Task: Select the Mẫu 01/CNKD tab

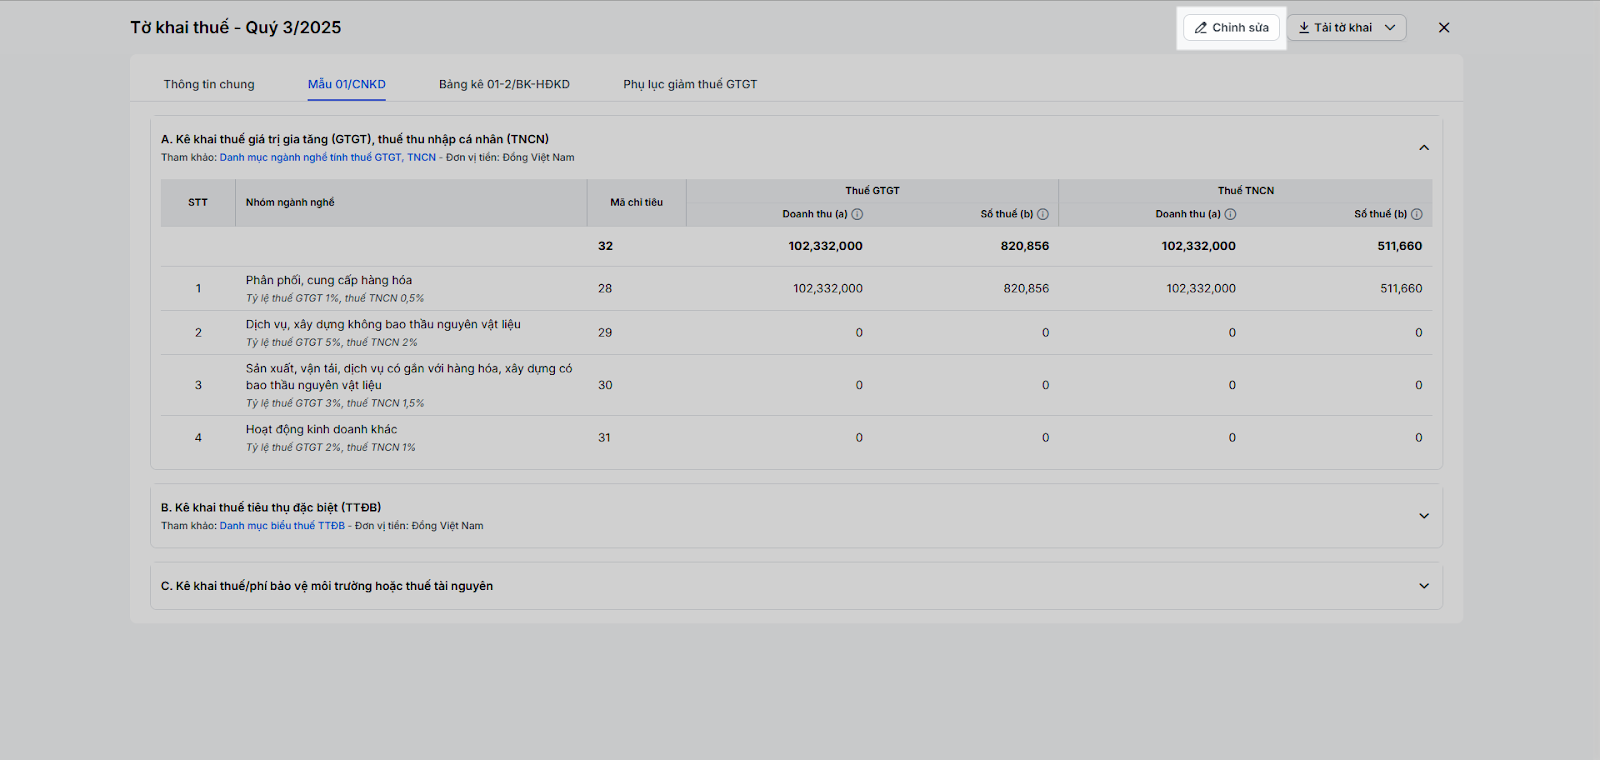Action: [x=346, y=84]
